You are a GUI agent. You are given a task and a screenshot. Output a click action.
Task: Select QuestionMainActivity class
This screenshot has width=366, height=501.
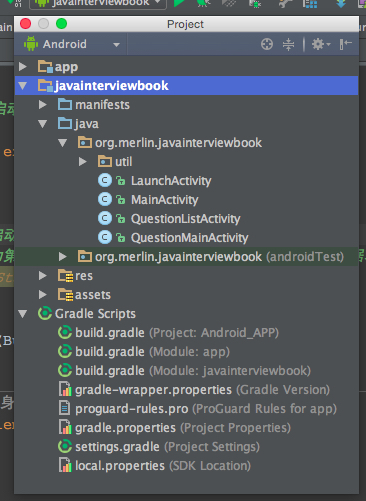pyautogui.click(x=189, y=238)
